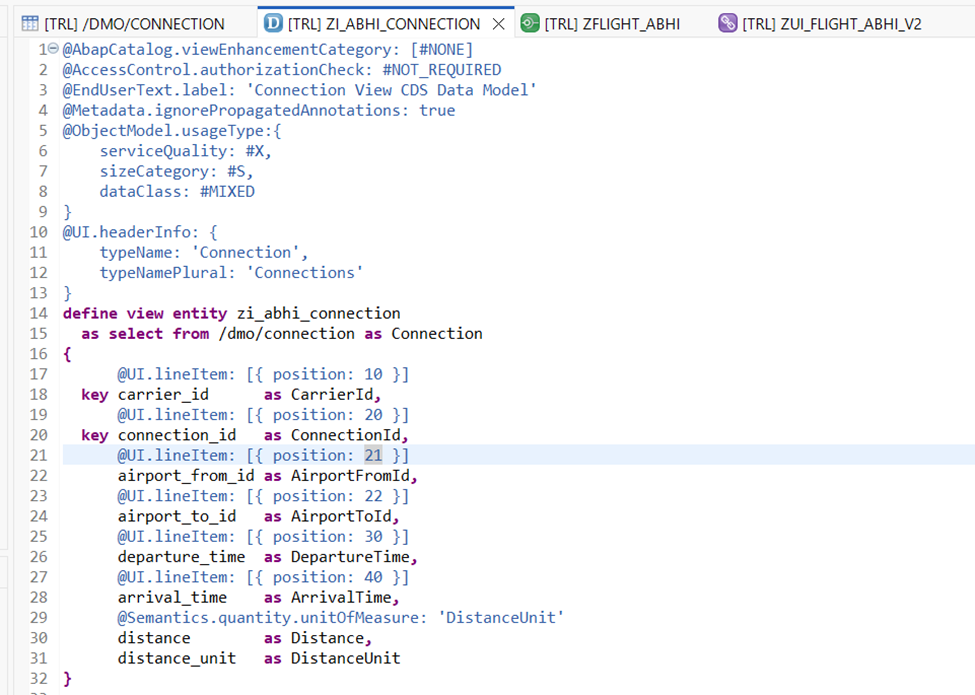Click the green icon on ZFLIGHT_ABHI tab

pyautogui.click(x=529, y=23)
